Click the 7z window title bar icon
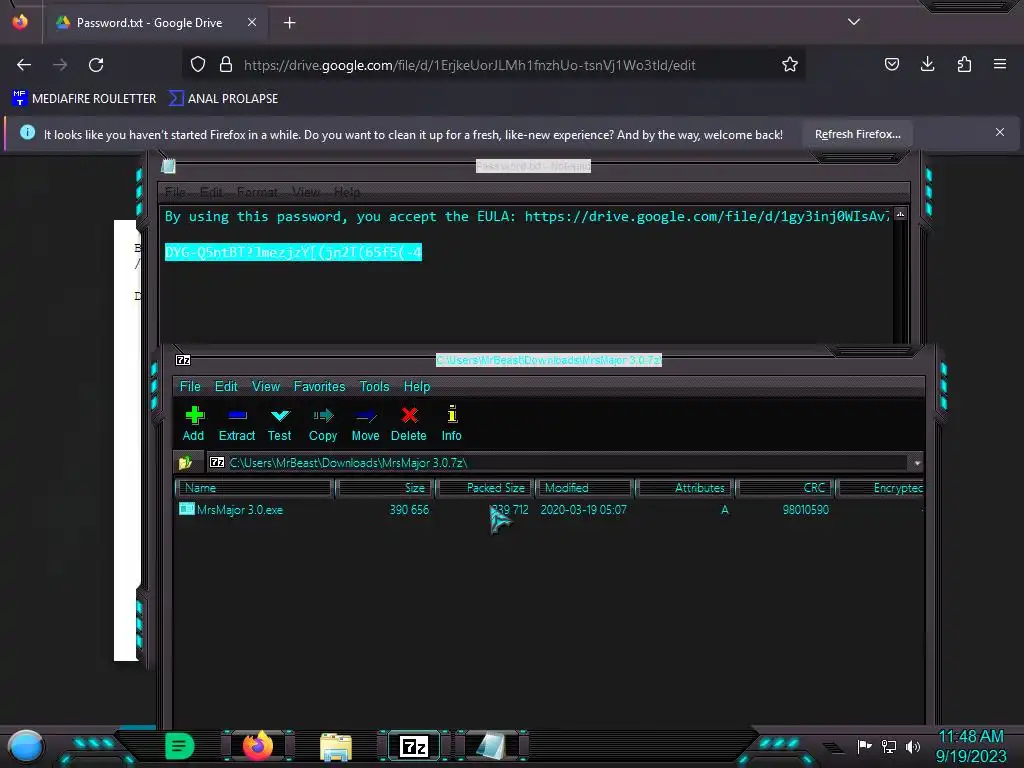The height and width of the screenshot is (768, 1024). click(x=183, y=360)
